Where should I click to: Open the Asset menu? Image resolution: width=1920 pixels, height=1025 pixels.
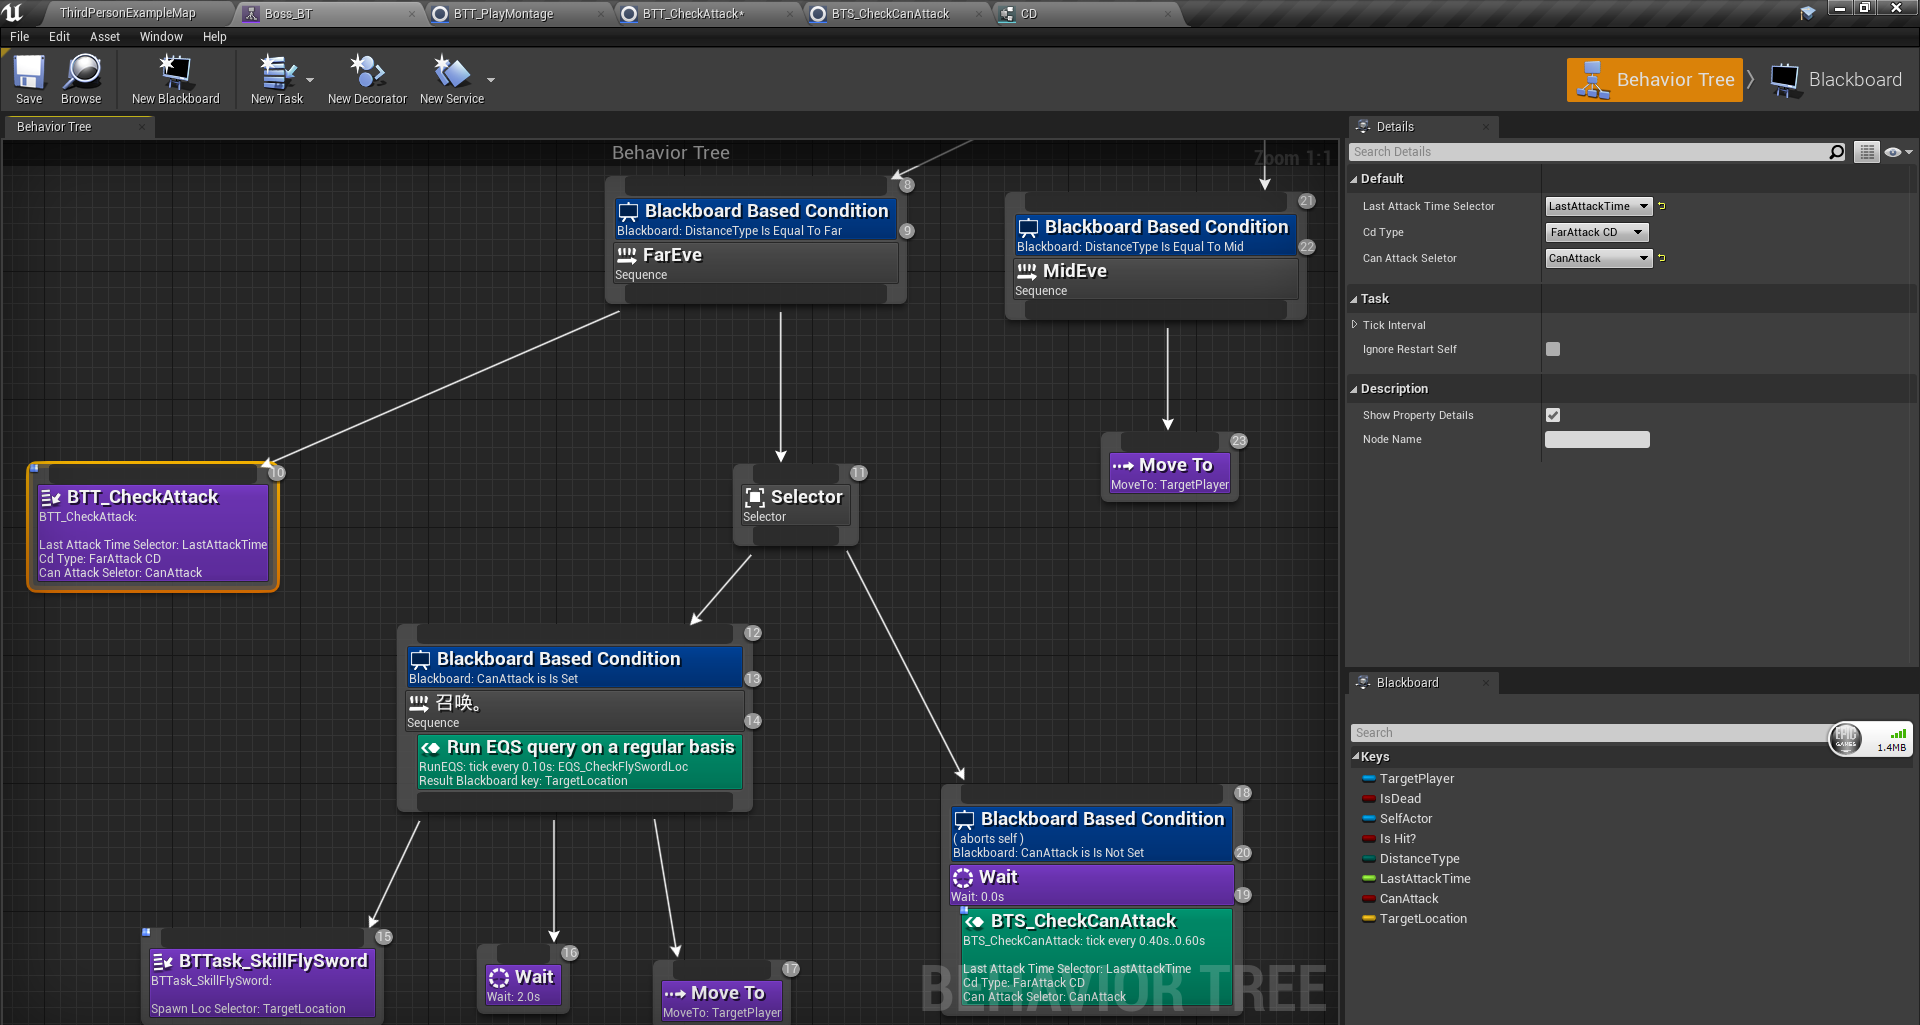(x=104, y=36)
